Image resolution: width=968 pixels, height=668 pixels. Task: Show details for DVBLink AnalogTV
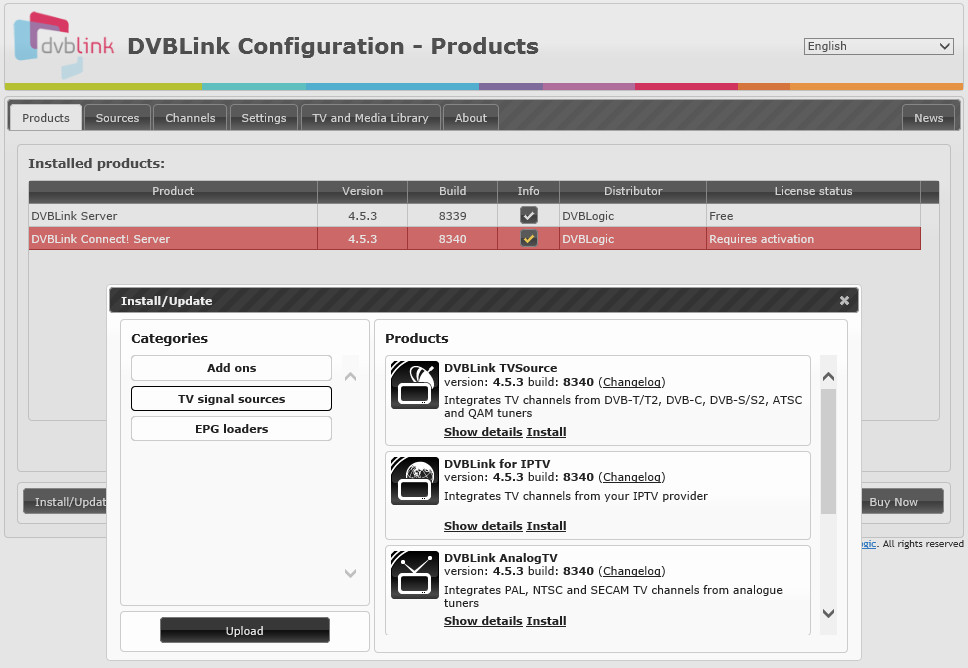(483, 621)
